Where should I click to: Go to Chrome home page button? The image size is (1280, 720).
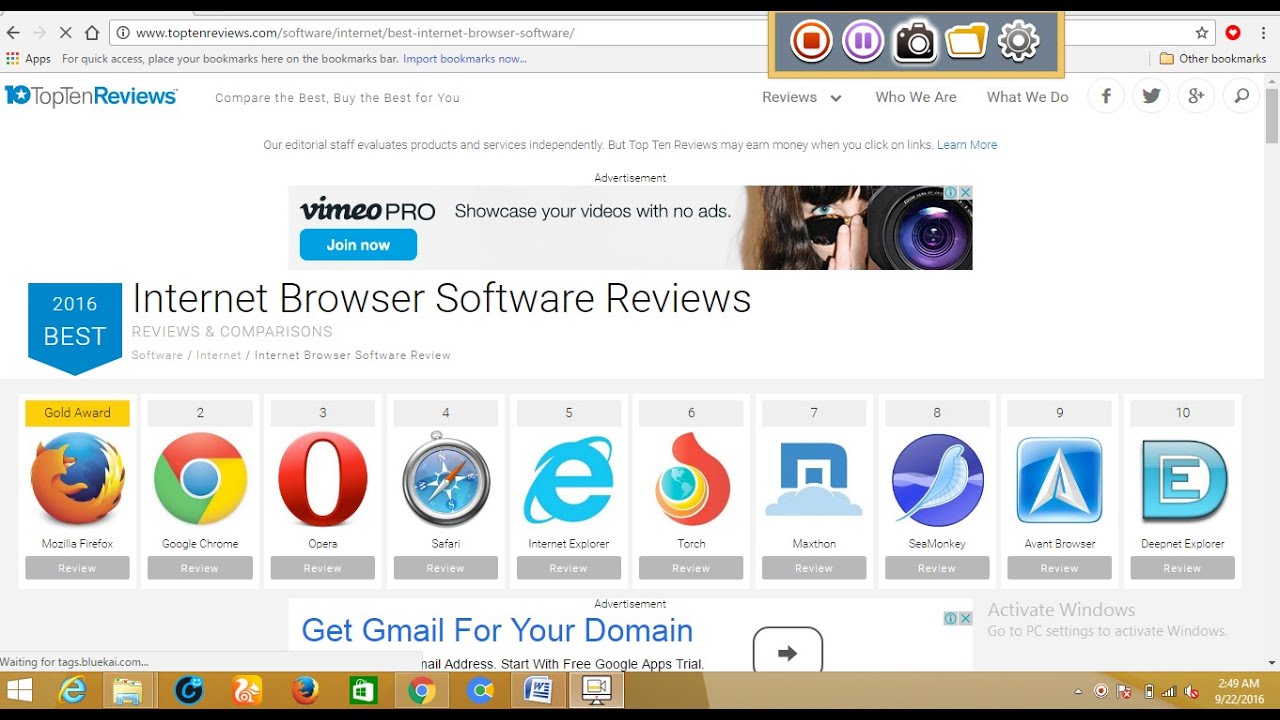92,33
